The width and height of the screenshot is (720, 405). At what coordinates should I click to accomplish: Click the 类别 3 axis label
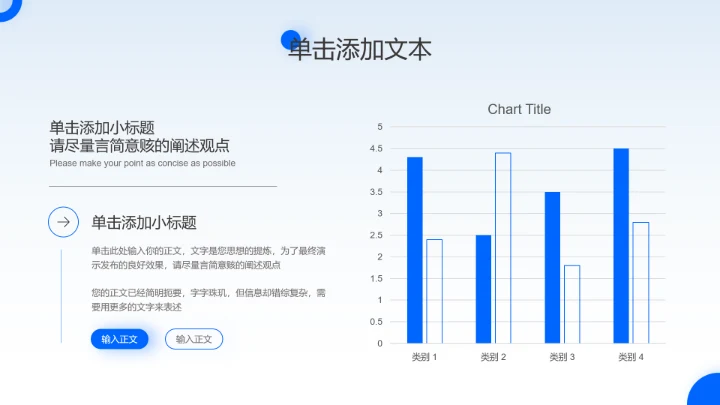562,357
